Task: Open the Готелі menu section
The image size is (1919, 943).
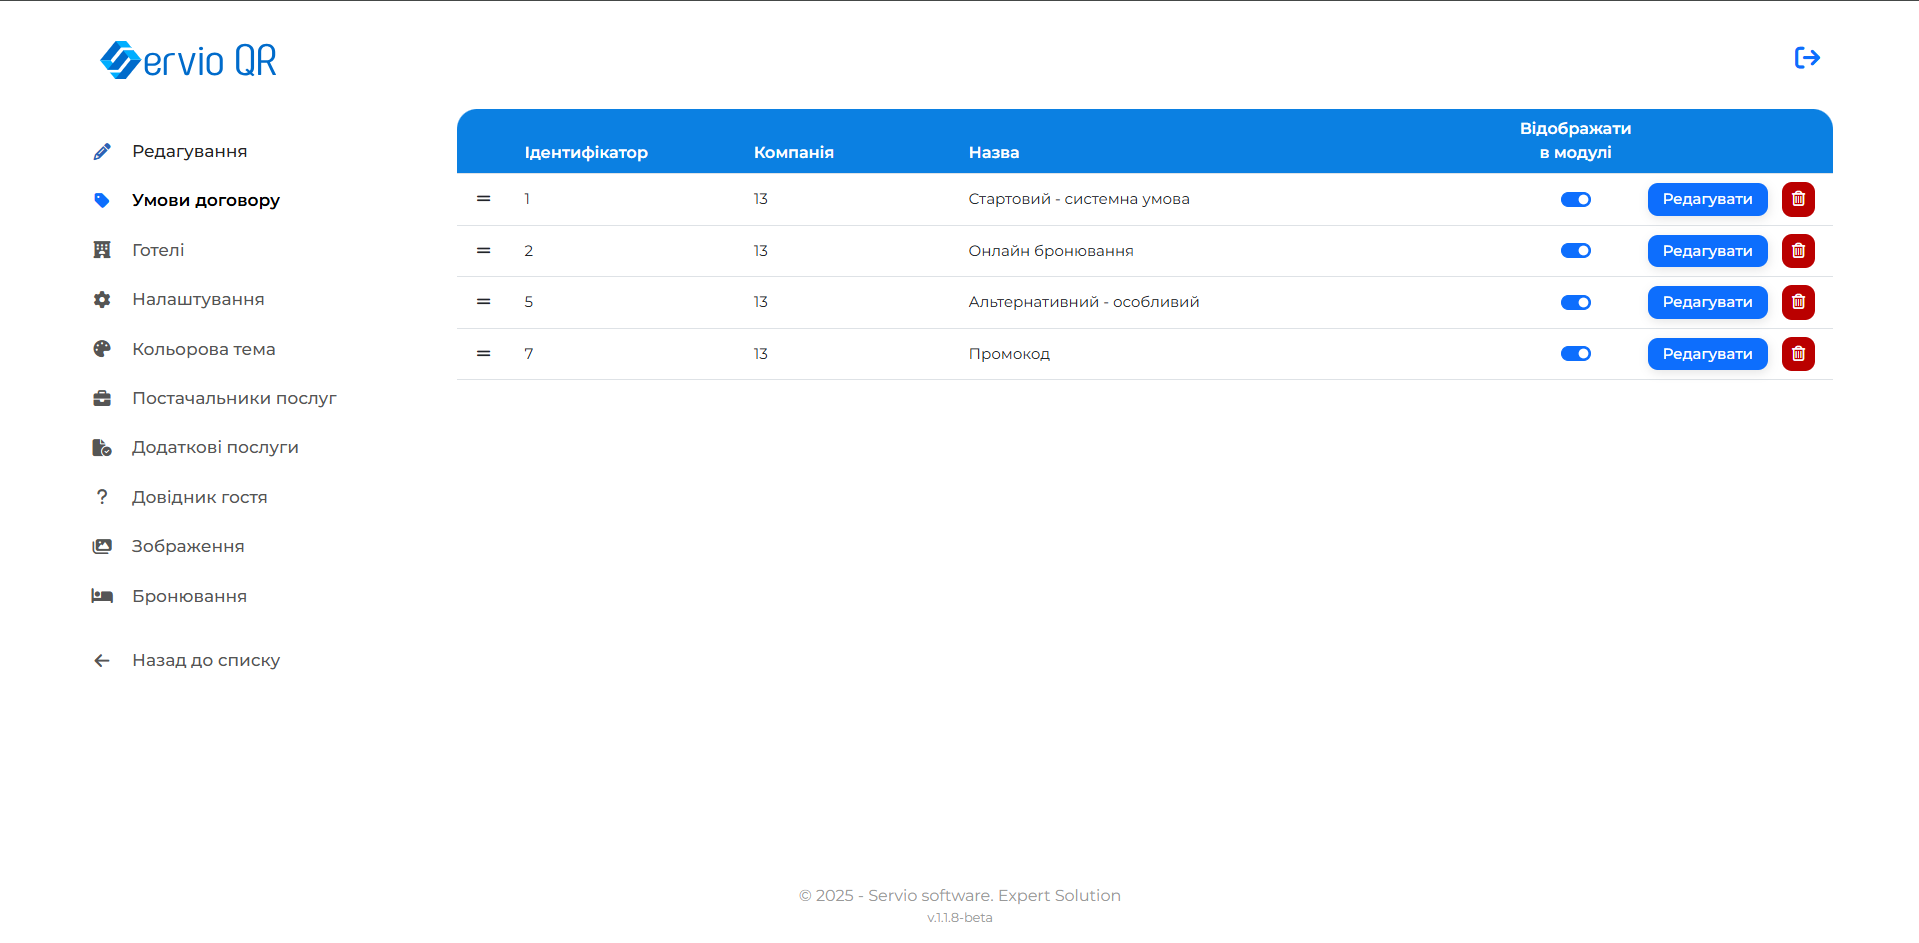Action: coord(158,250)
